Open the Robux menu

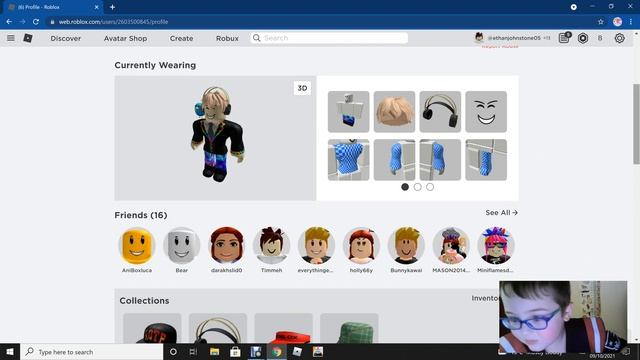[x=227, y=38]
